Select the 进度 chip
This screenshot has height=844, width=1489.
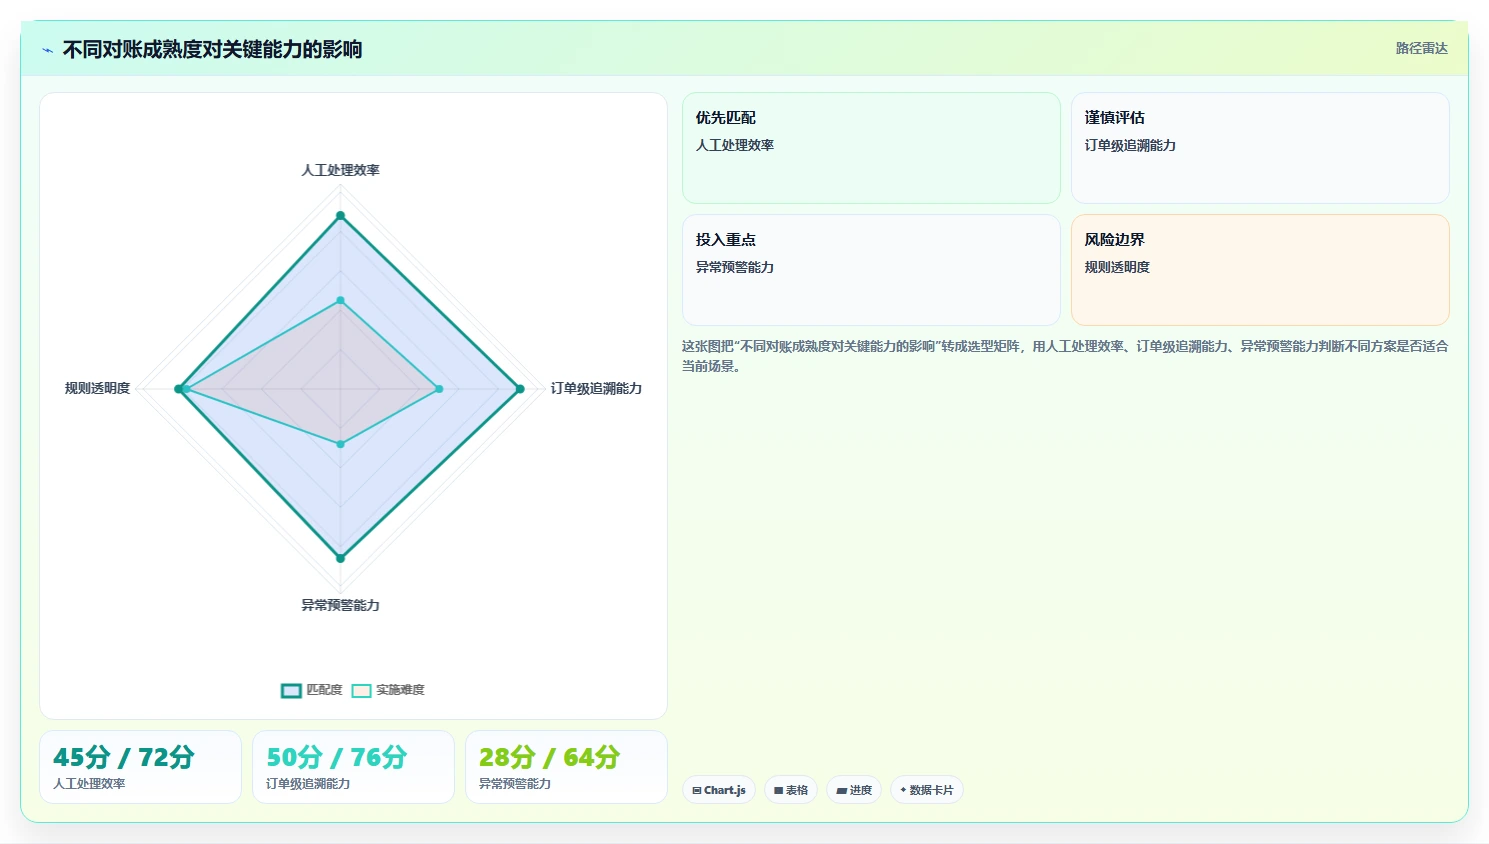(x=854, y=790)
